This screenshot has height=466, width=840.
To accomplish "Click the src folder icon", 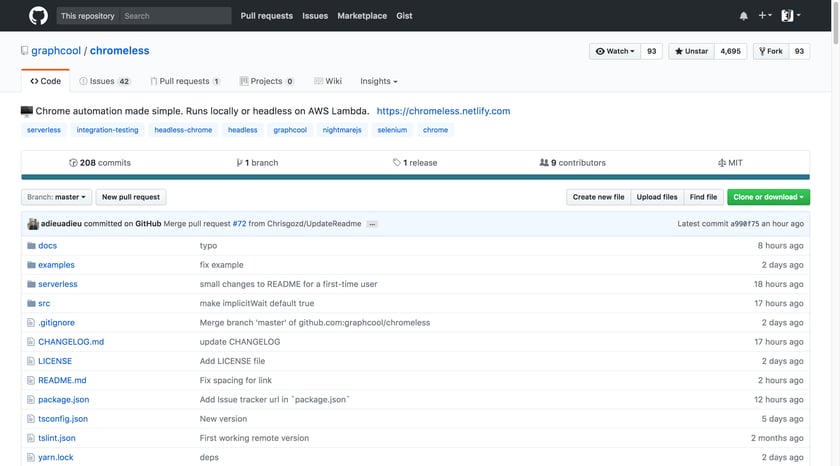I will pos(31,304).
